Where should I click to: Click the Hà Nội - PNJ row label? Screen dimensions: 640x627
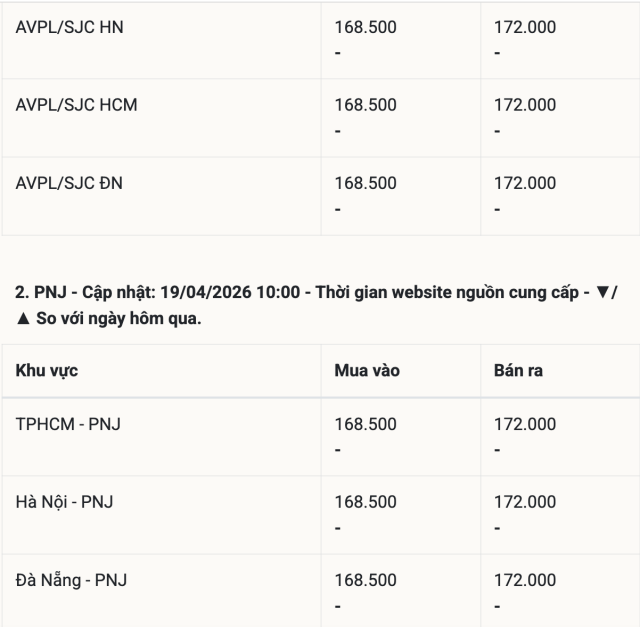coord(64,502)
